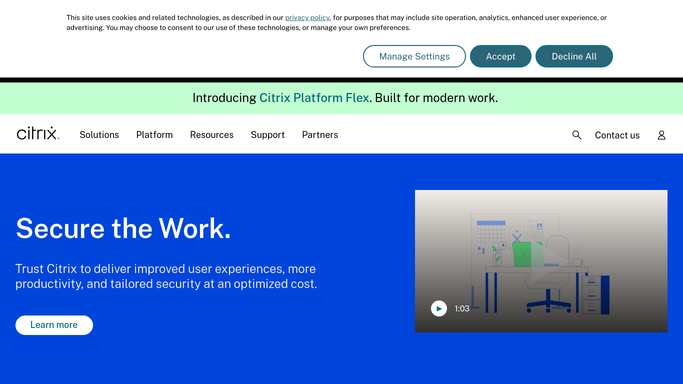Open the Partners menu
Viewport: 683px width, 384px height.
tap(320, 135)
